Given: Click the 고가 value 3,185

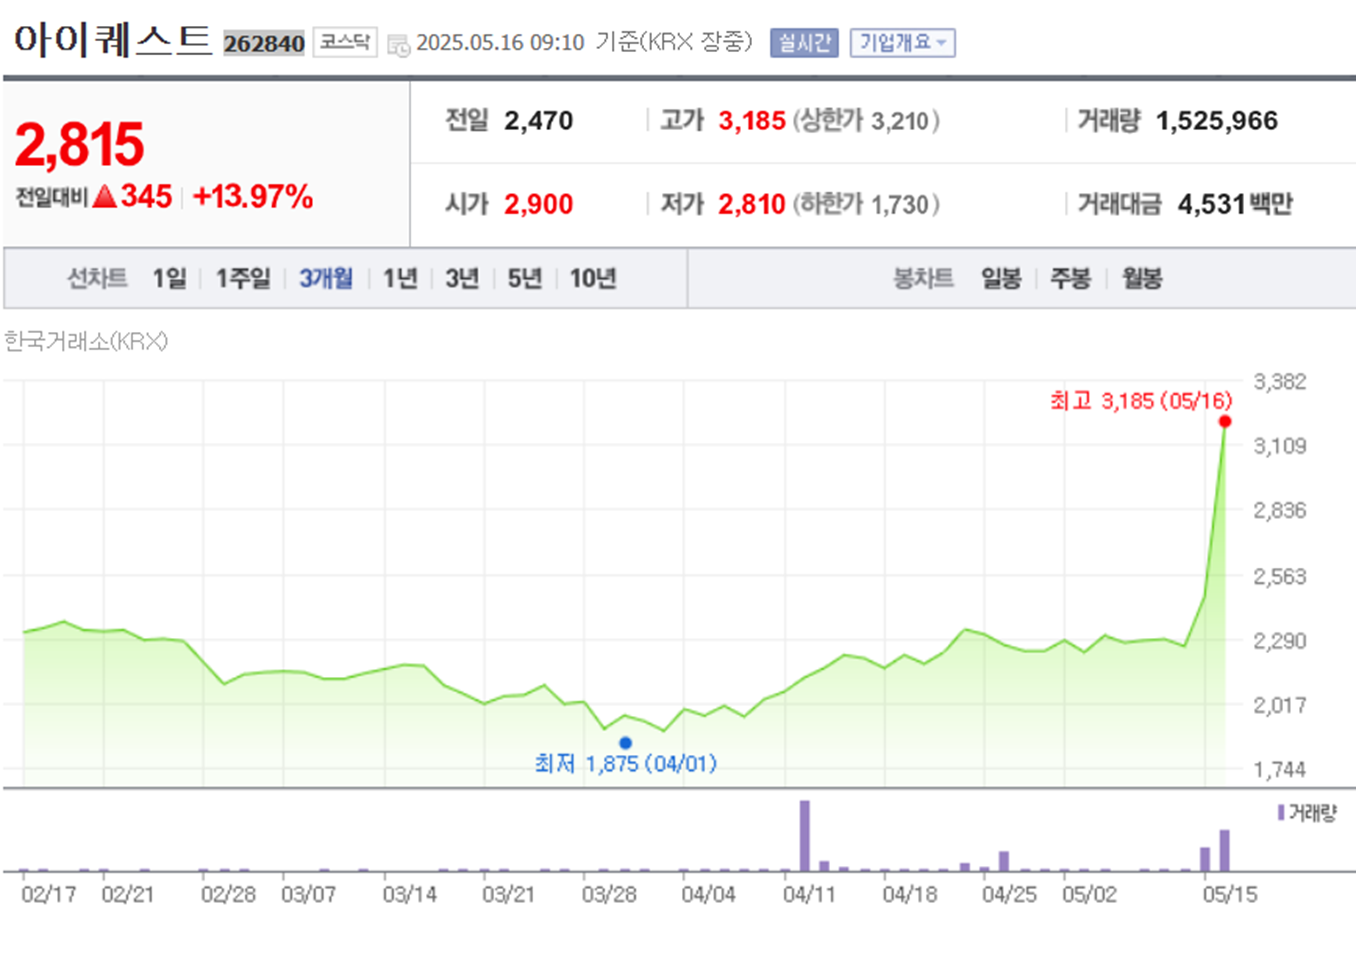Looking at the screenshot, I should click(752, 121).
